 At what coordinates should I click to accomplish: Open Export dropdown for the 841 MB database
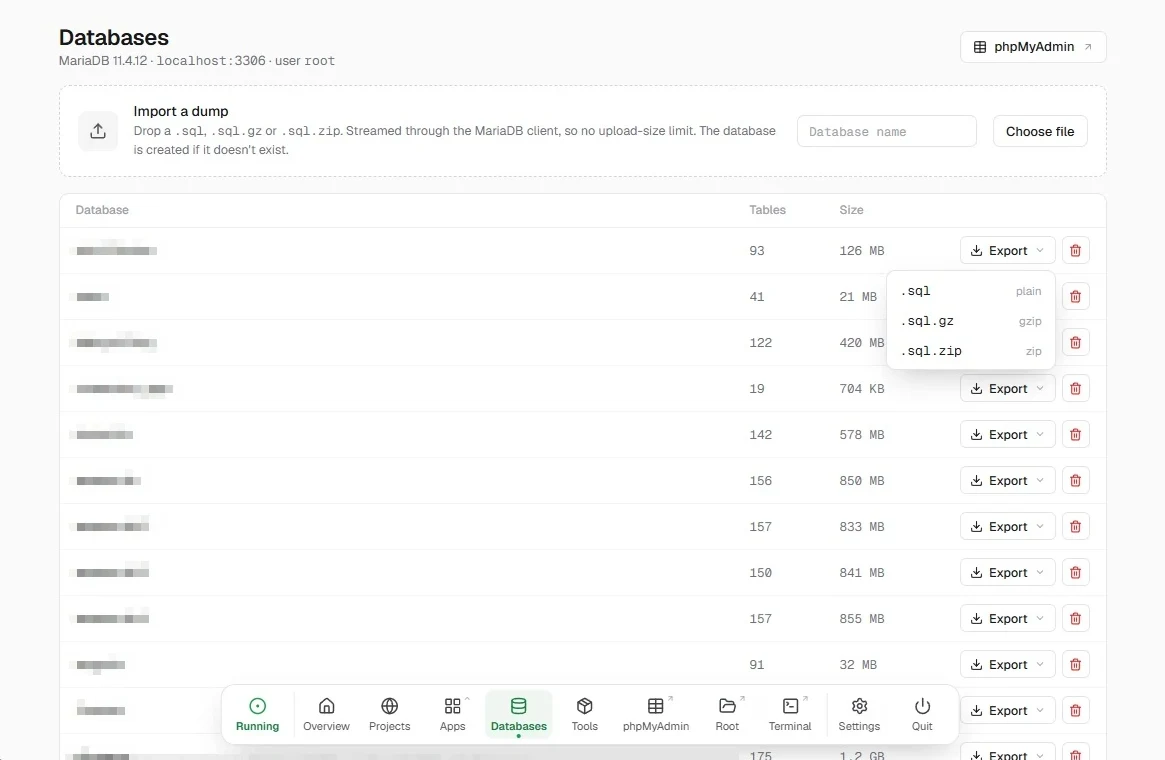click(x=1007, y=573)
